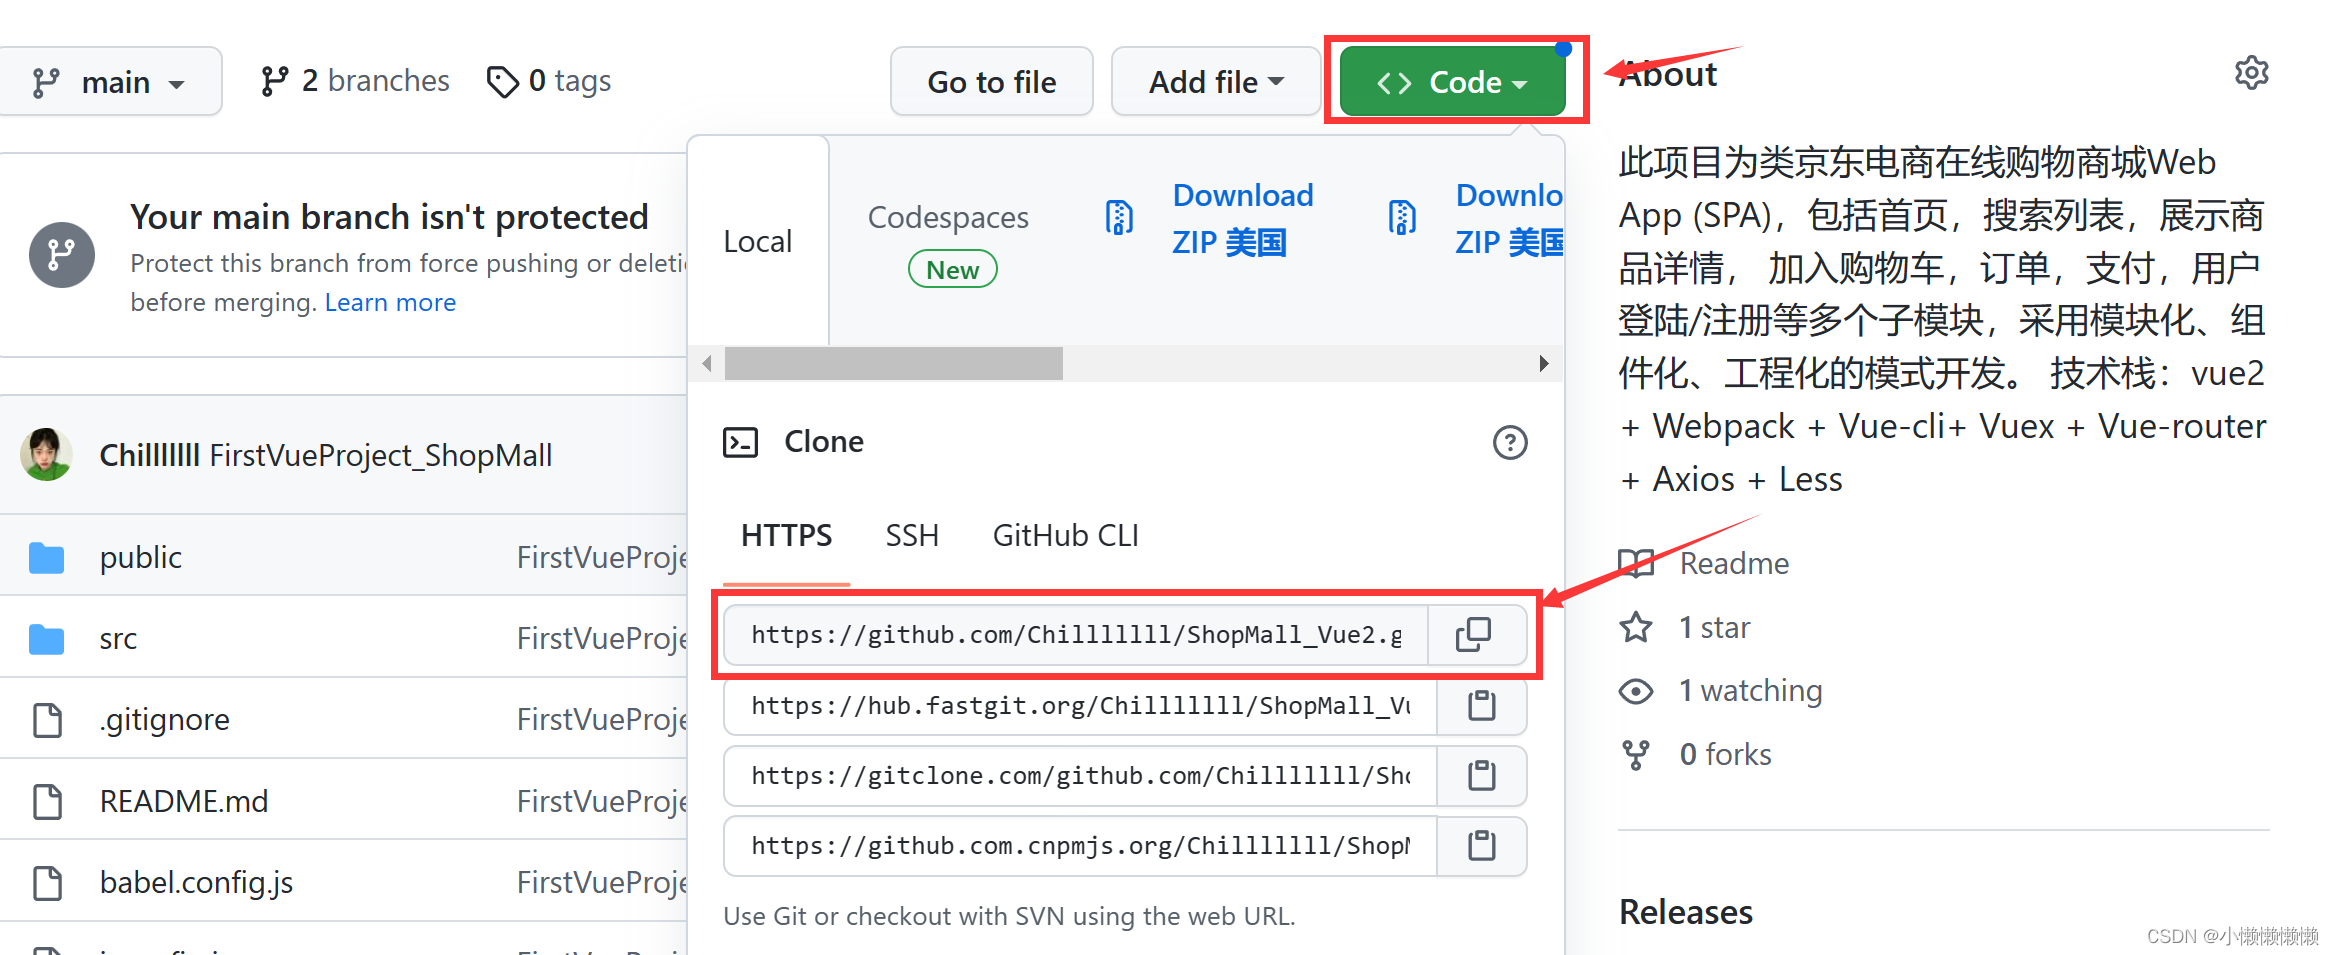Open the 2 branches link

[x=355, y=81]
